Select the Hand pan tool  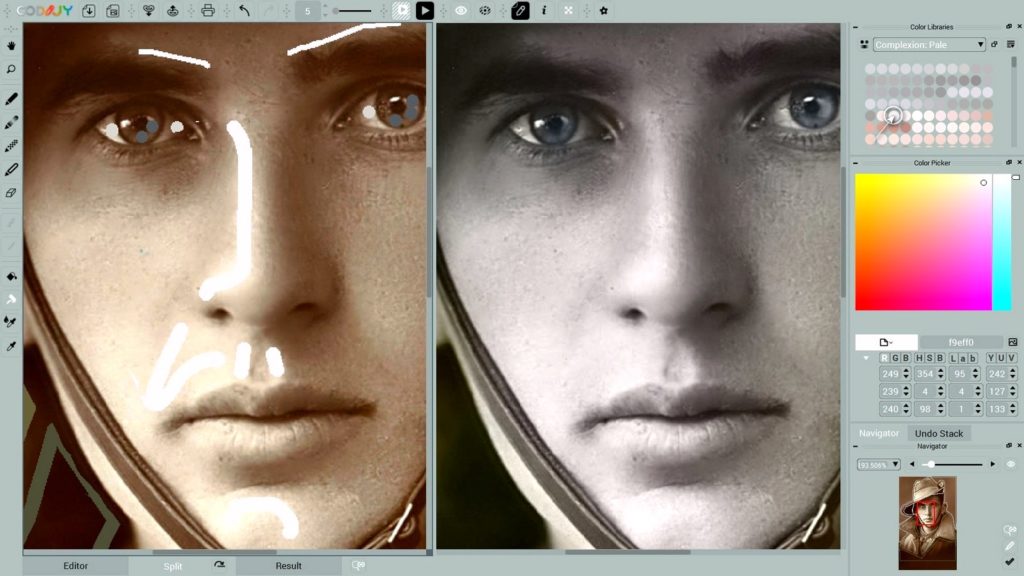(x=11, y=45)
